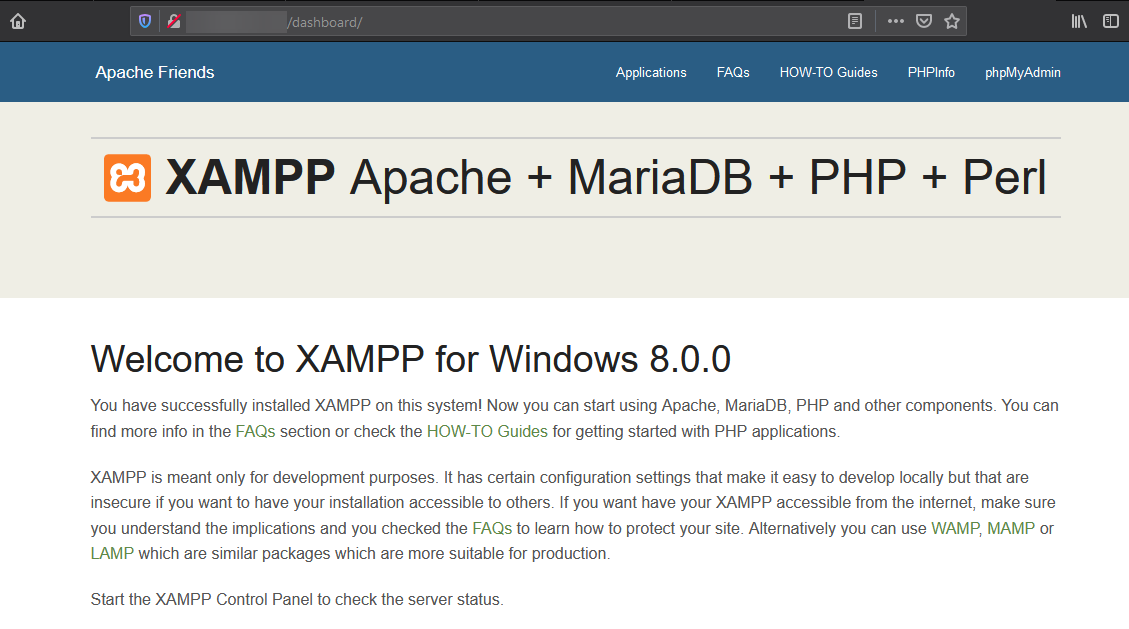Open the PHPInfo page
1129x629 pixels.
(x=931, y=73)
